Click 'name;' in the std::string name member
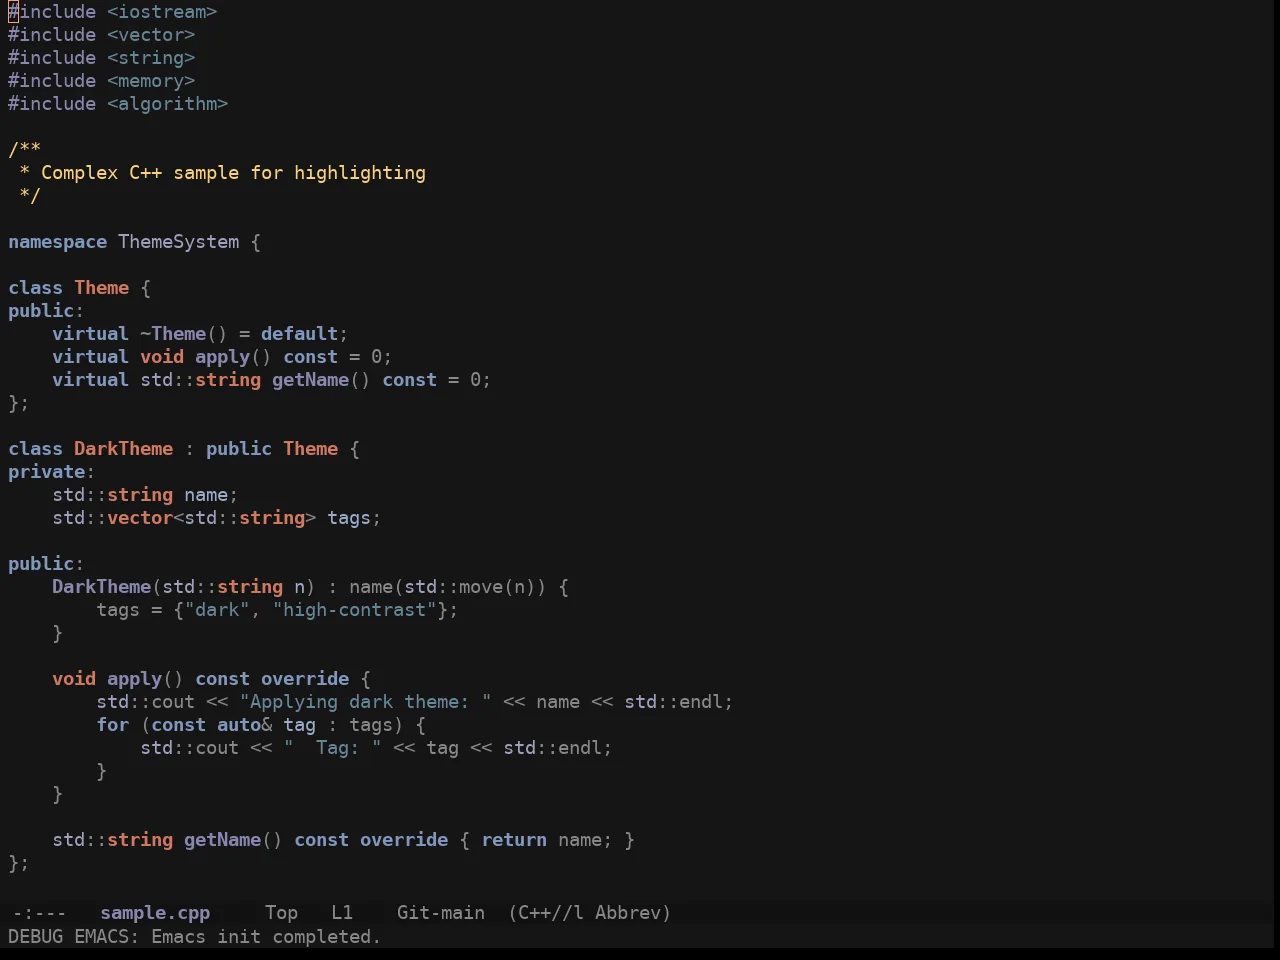This screenshot has width=1280, height=960. 211,495
